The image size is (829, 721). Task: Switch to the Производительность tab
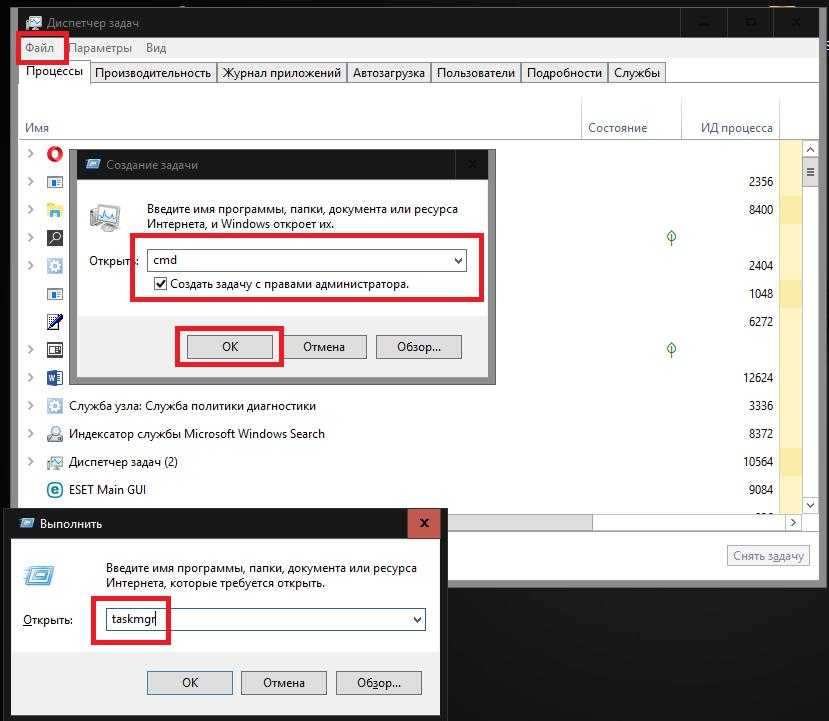[x=153, y=73]
